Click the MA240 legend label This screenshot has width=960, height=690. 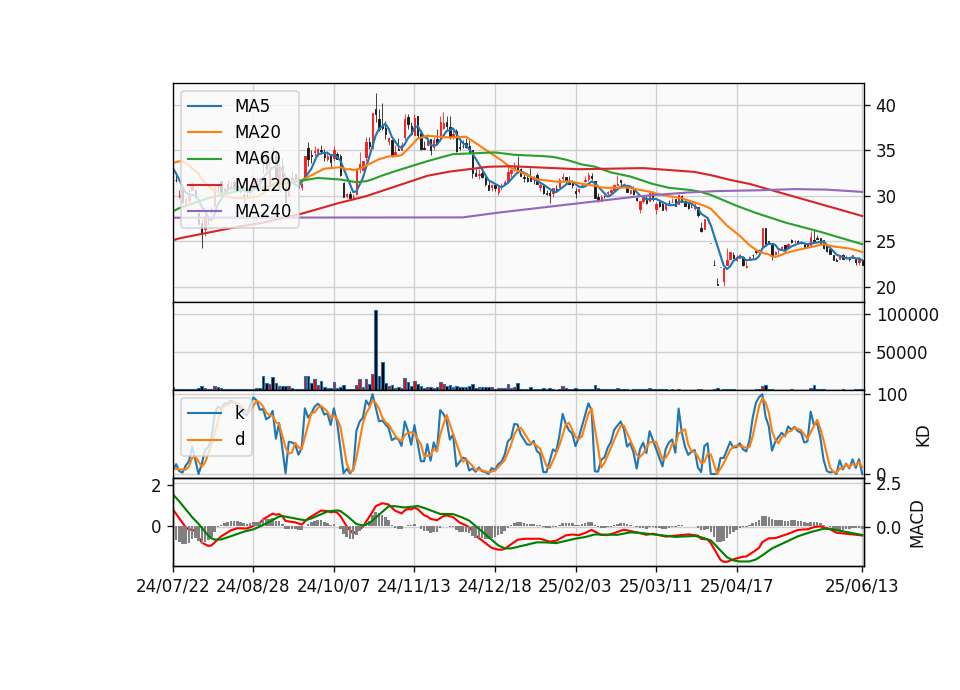click(x=263, y=211)
